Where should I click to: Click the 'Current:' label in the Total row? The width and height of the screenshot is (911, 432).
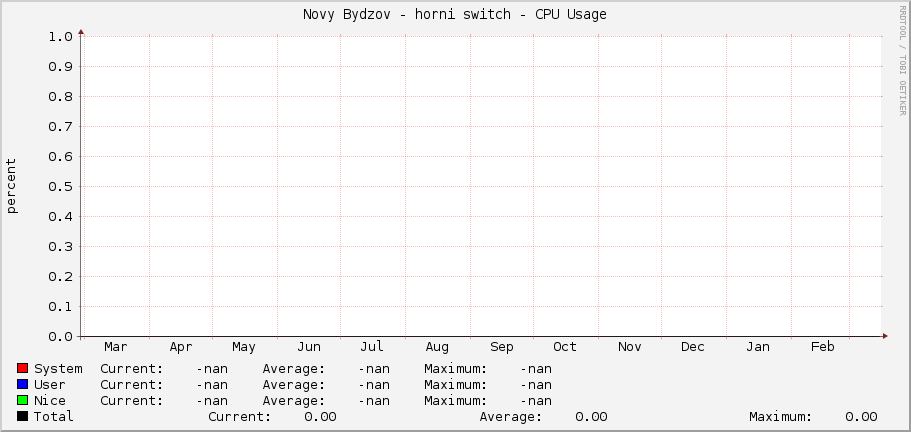point(239,416)
